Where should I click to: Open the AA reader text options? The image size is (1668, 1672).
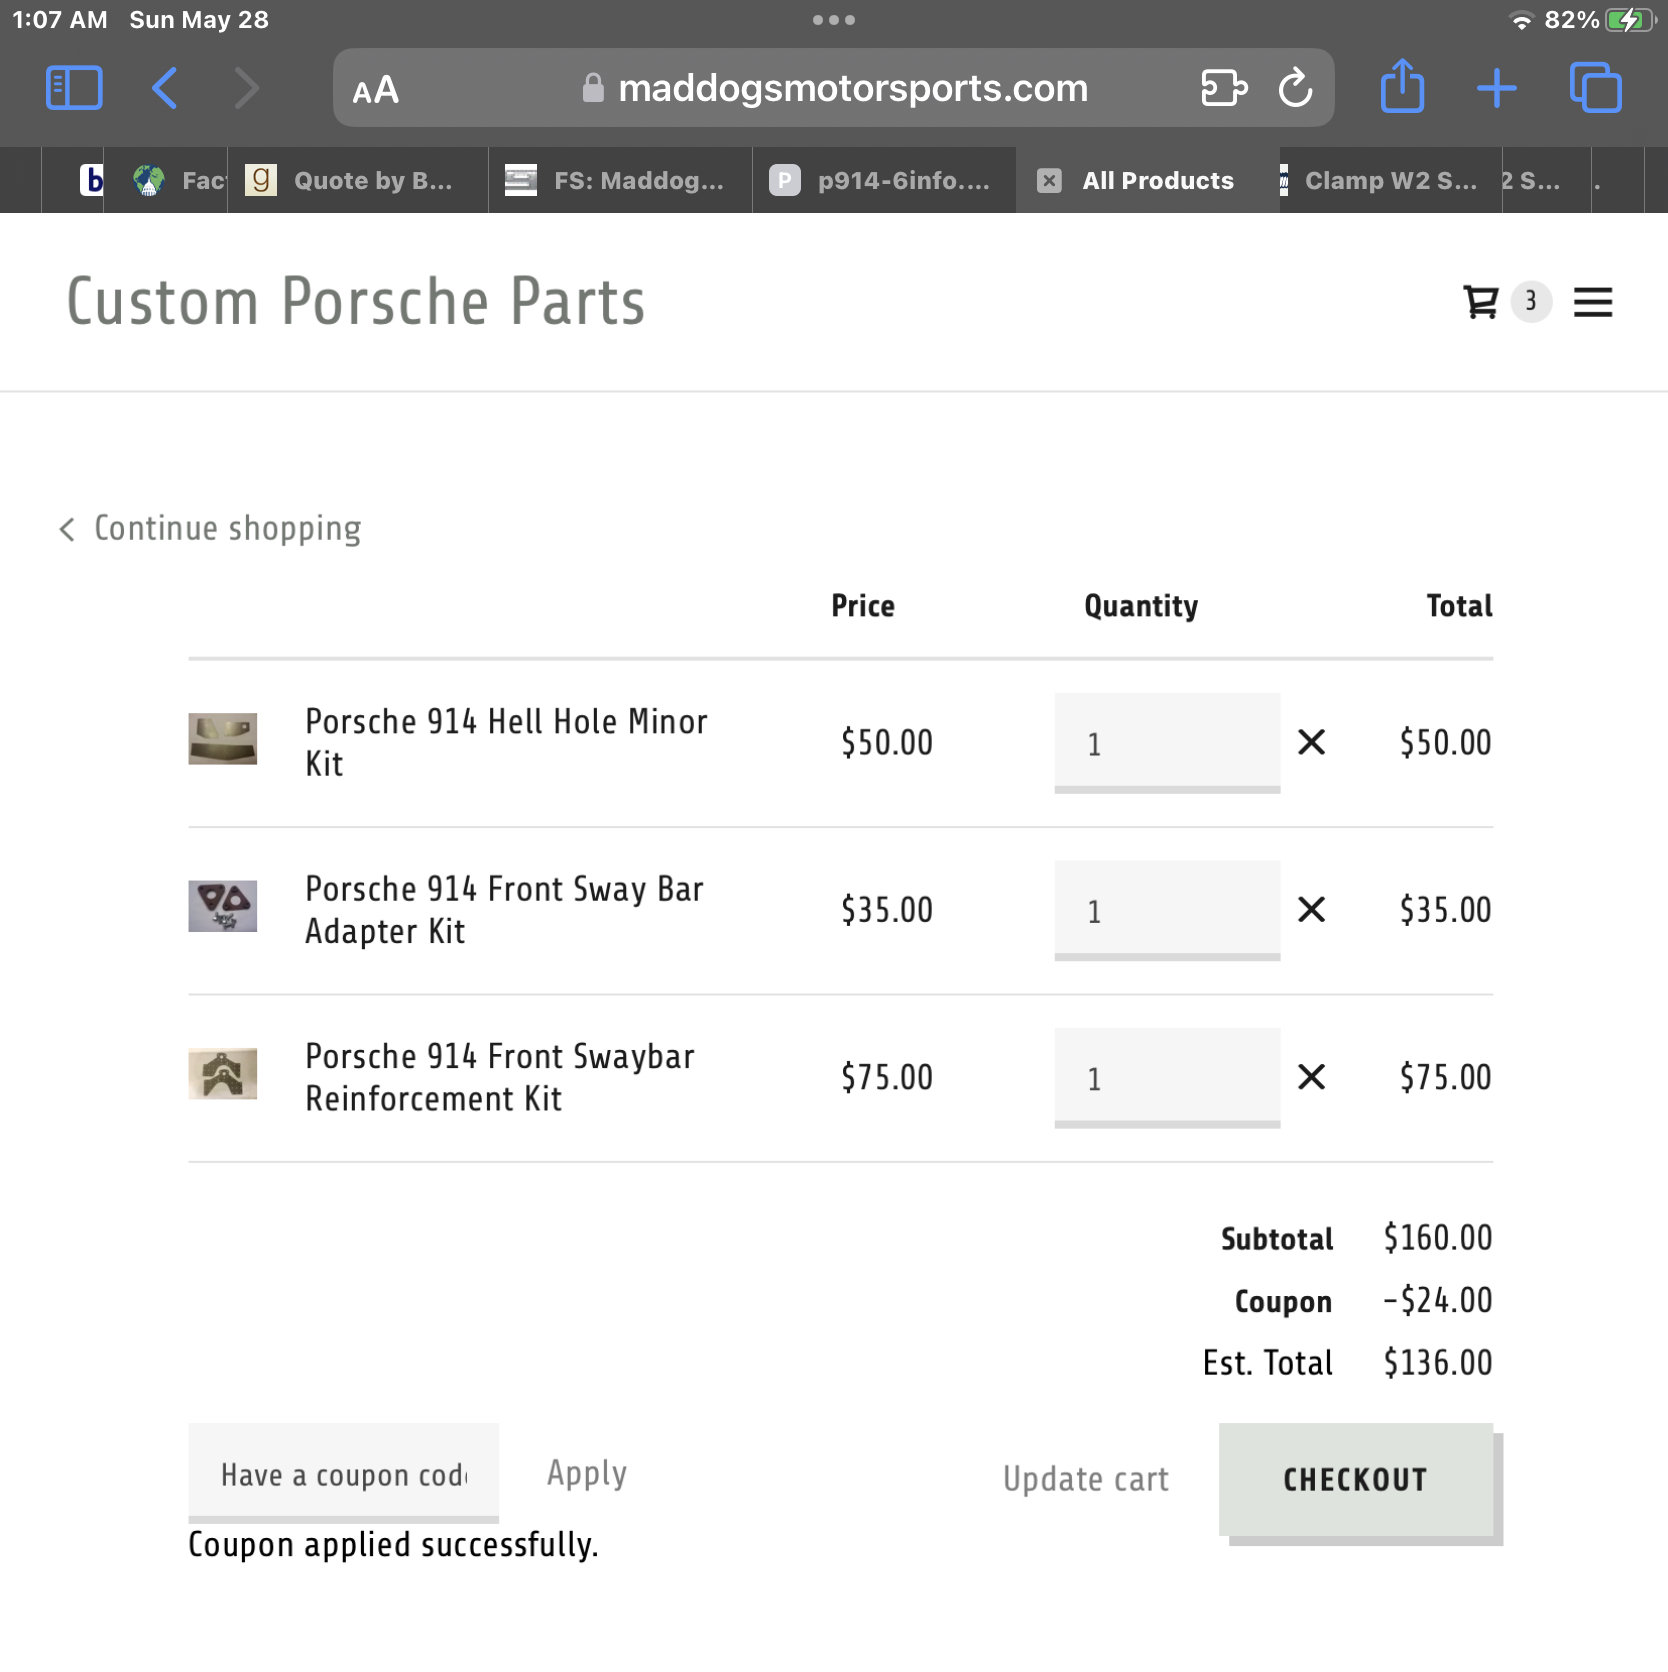pyautogui.click(x=376, y=90)
